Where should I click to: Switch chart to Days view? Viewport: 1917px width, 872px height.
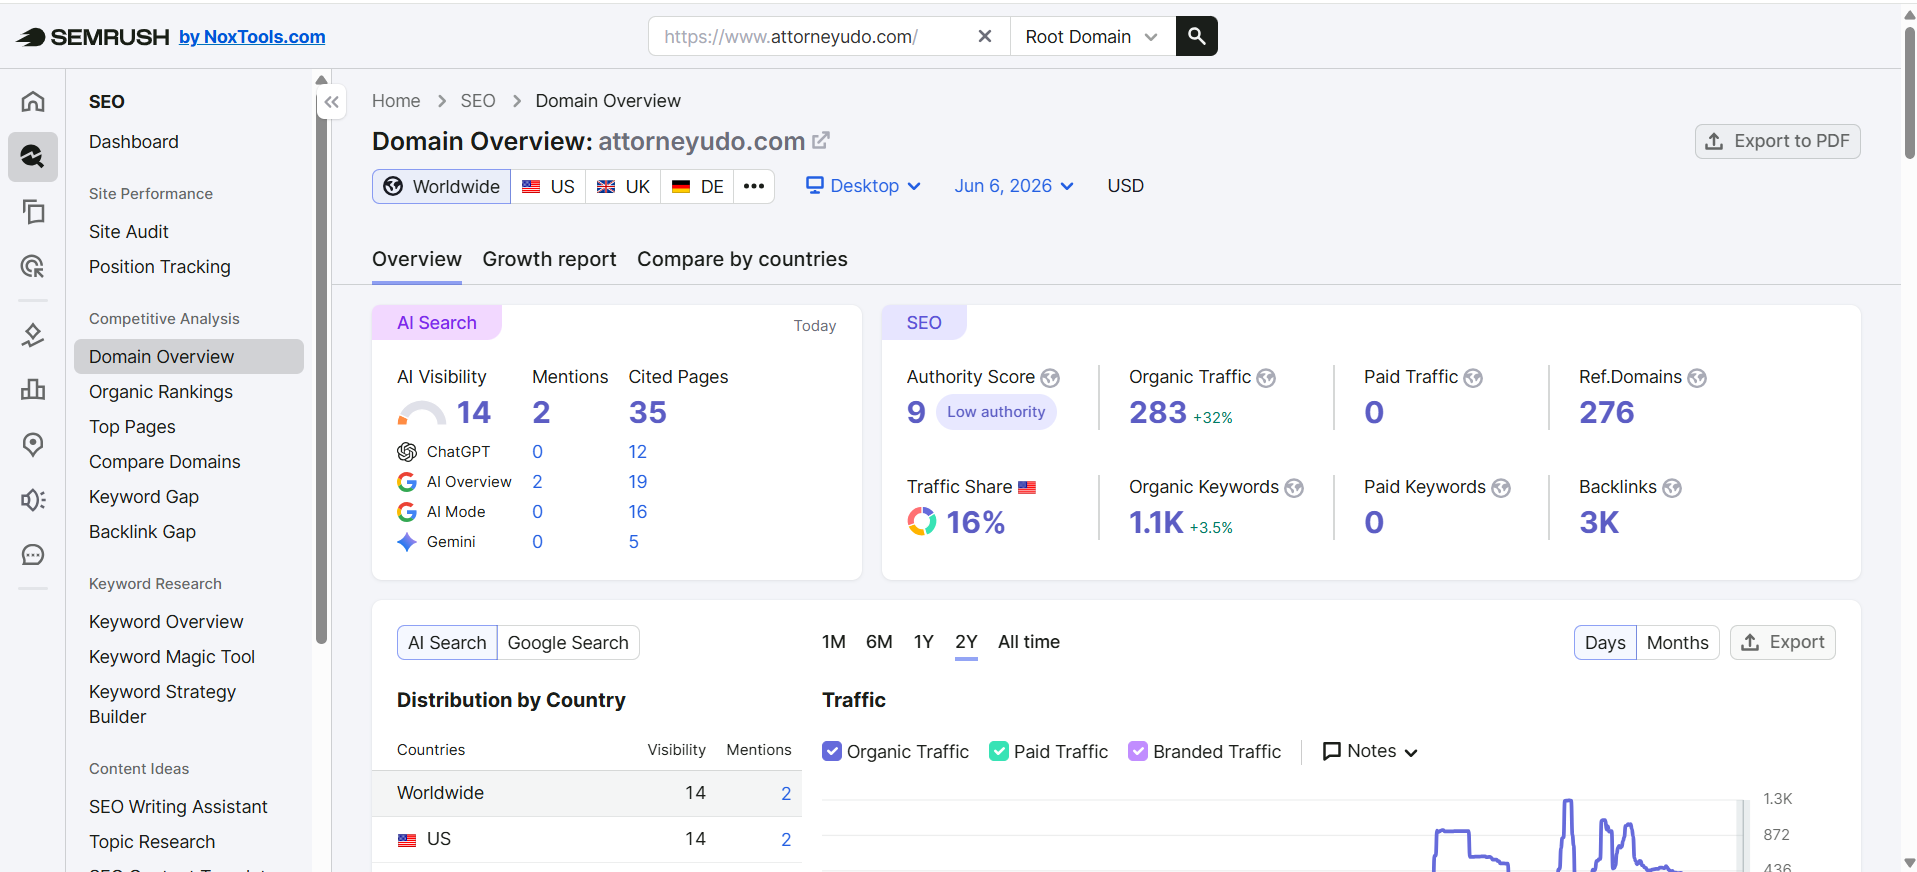click(x=1605, y=642)
